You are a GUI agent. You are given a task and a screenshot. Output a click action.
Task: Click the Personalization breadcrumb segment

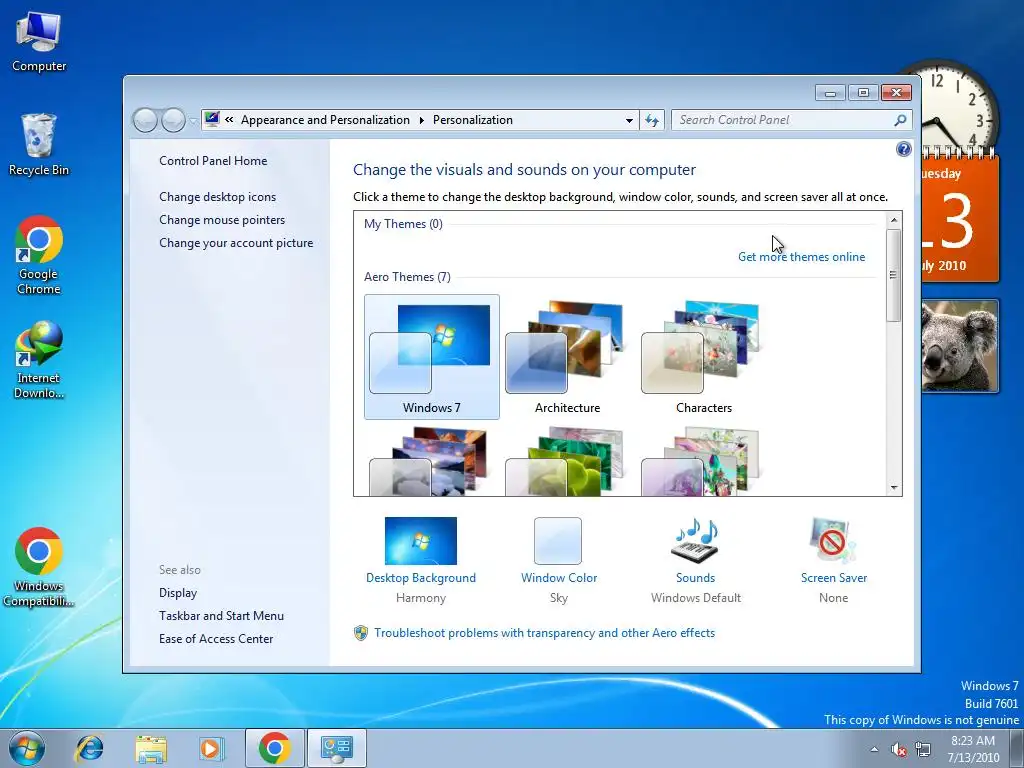pyautogui.click(x=473, y=120)
